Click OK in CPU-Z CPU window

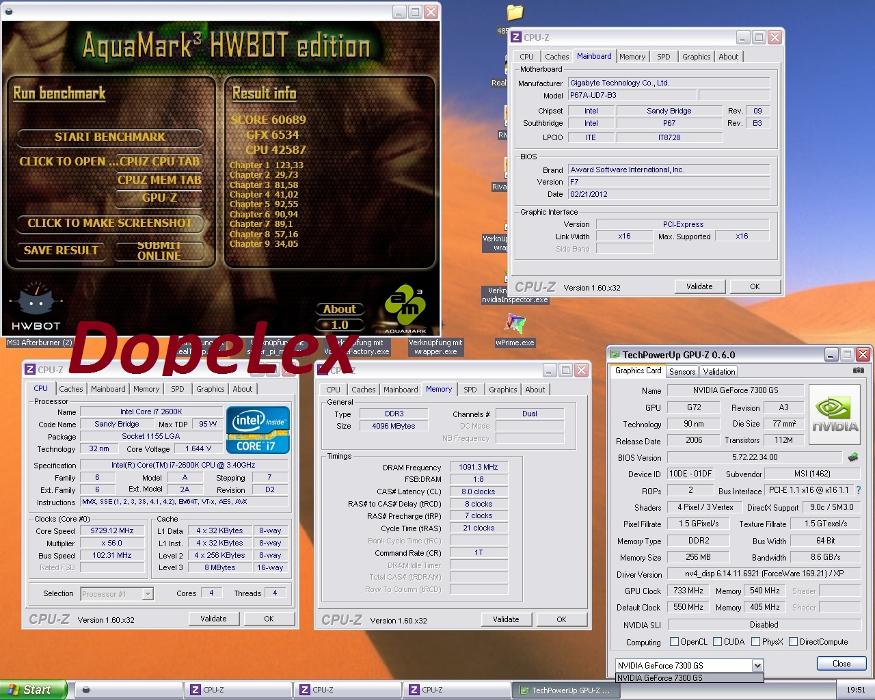pyautogui.click(x=268, y=619)
